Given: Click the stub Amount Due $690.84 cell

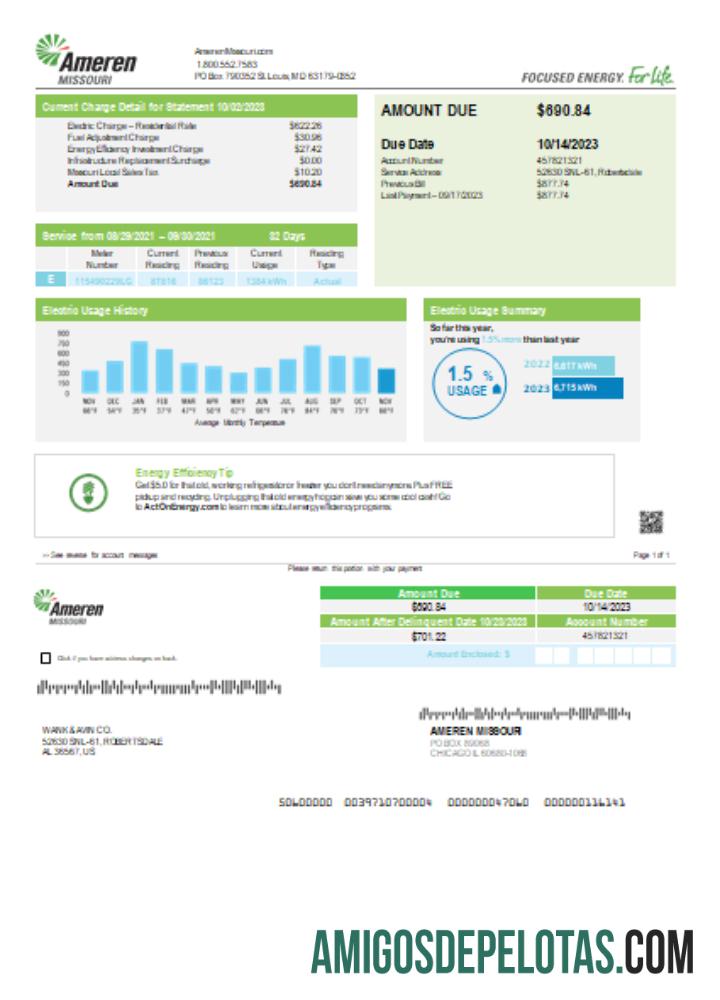Looking at the screenshot, I should [x=428, y=607].
